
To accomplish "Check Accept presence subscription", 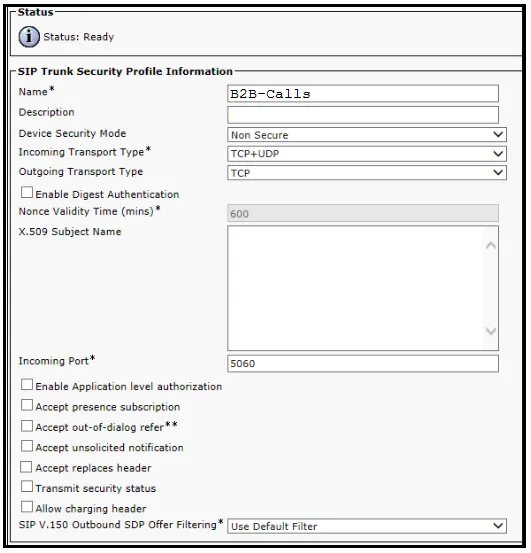I will (27, 405).
